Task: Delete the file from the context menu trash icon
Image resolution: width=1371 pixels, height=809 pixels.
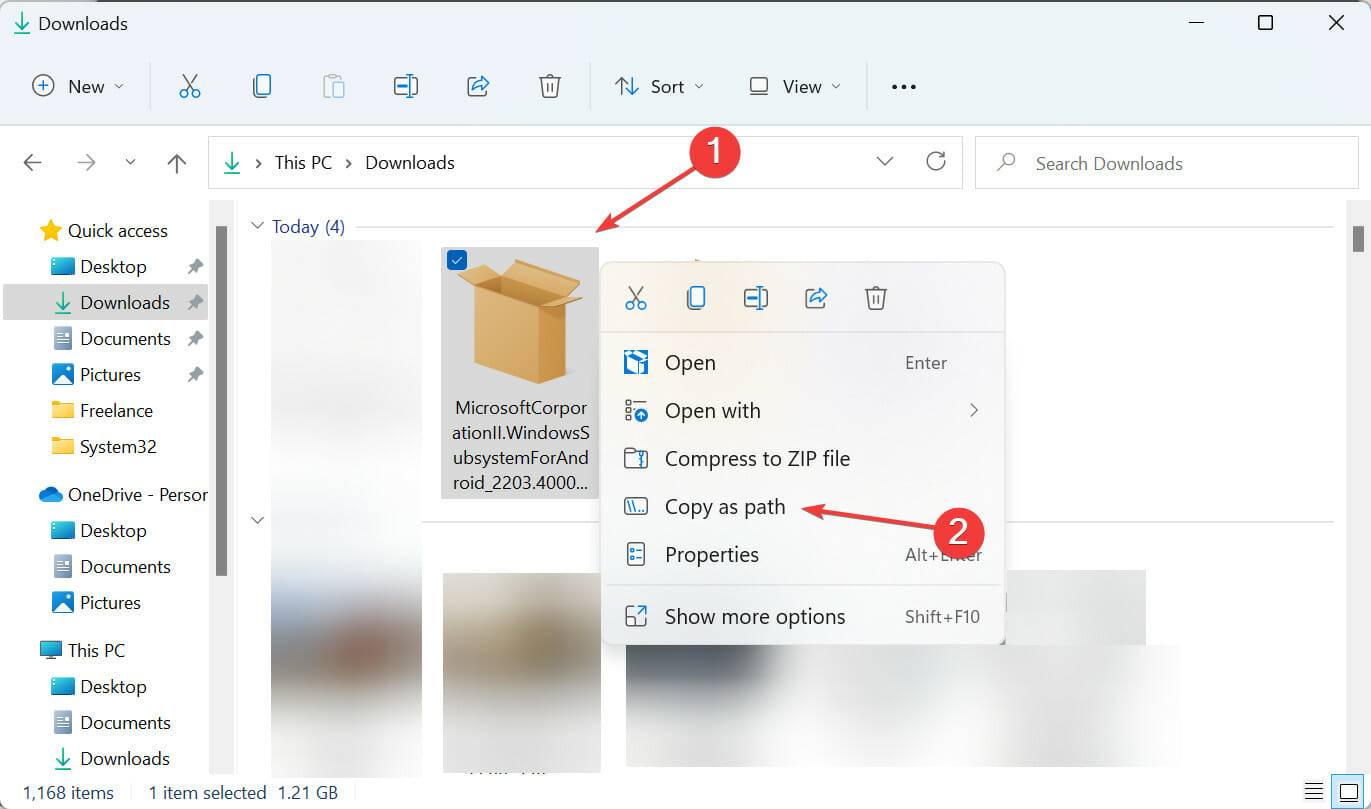Action: [875, 297]
